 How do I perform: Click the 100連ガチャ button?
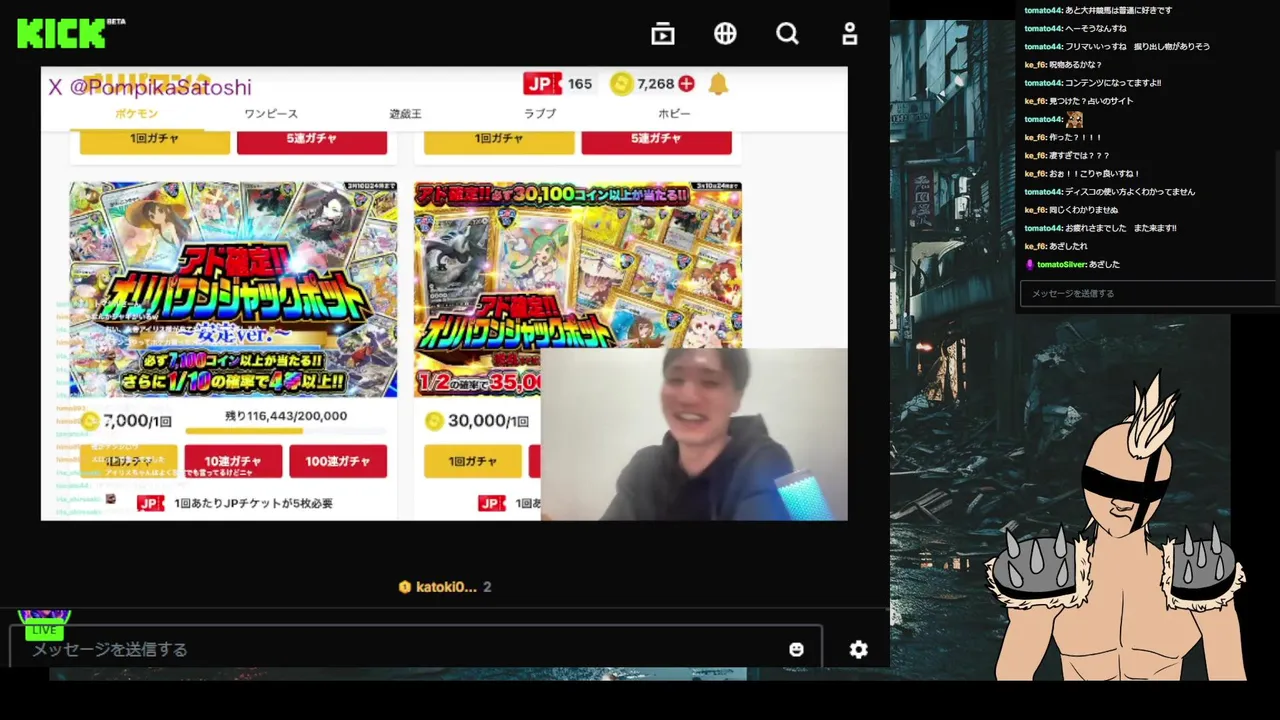coord(338,461)
